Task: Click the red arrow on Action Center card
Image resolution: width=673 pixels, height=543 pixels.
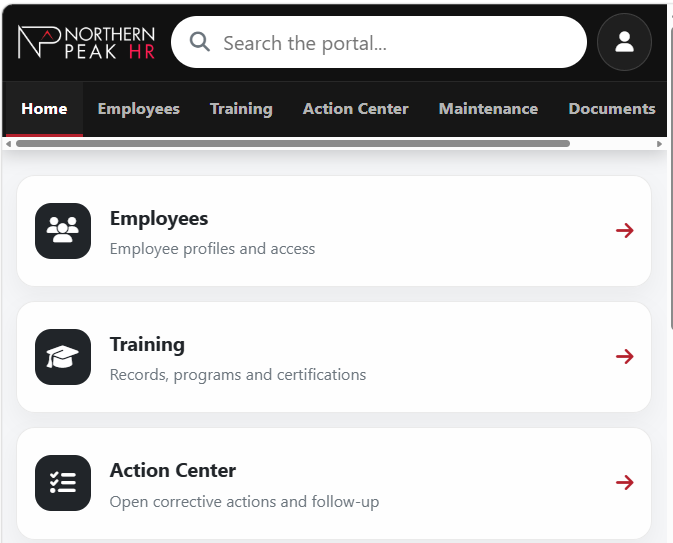Action: pos(624,482)
